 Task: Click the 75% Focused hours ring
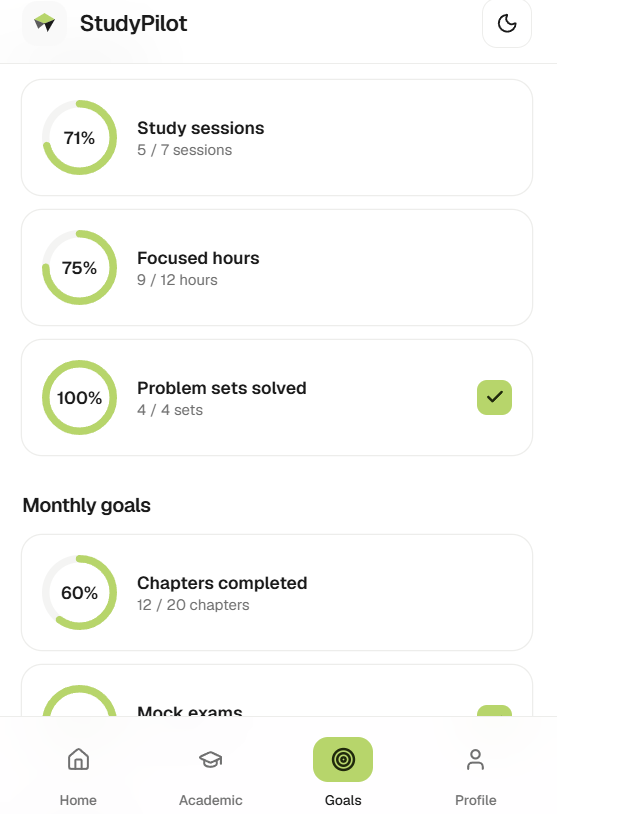(79, 267)
